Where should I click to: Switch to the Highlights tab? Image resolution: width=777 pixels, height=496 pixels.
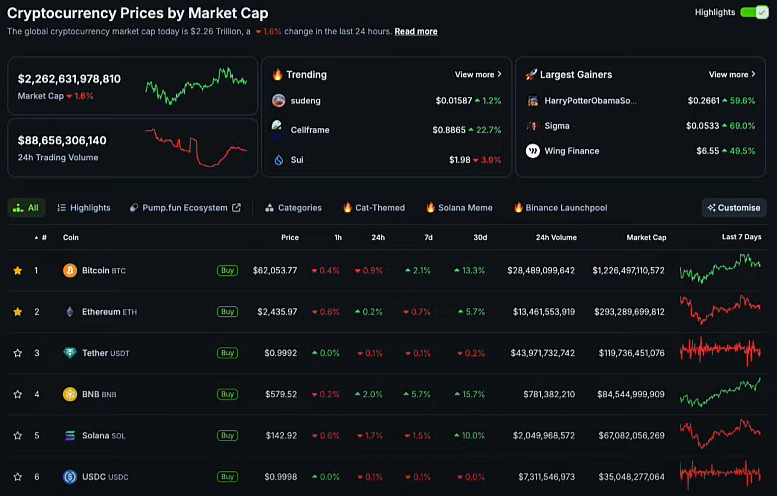(84, 208)
